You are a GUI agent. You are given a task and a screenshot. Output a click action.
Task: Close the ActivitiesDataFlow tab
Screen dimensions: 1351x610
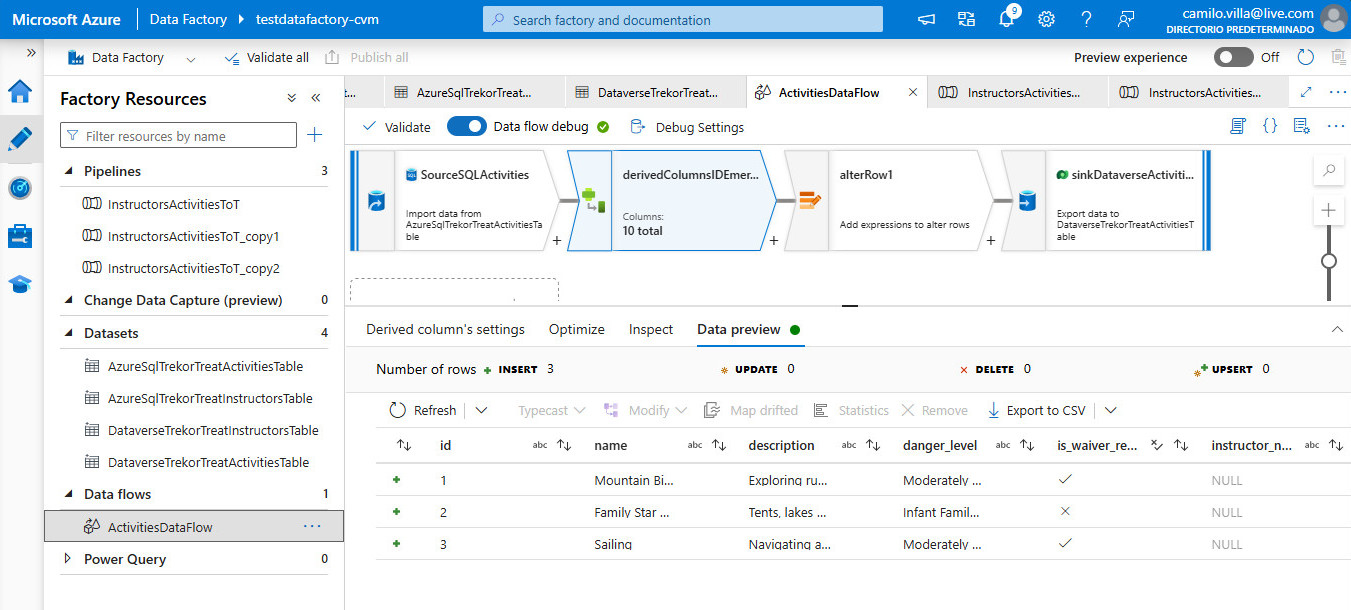point(913,92)
